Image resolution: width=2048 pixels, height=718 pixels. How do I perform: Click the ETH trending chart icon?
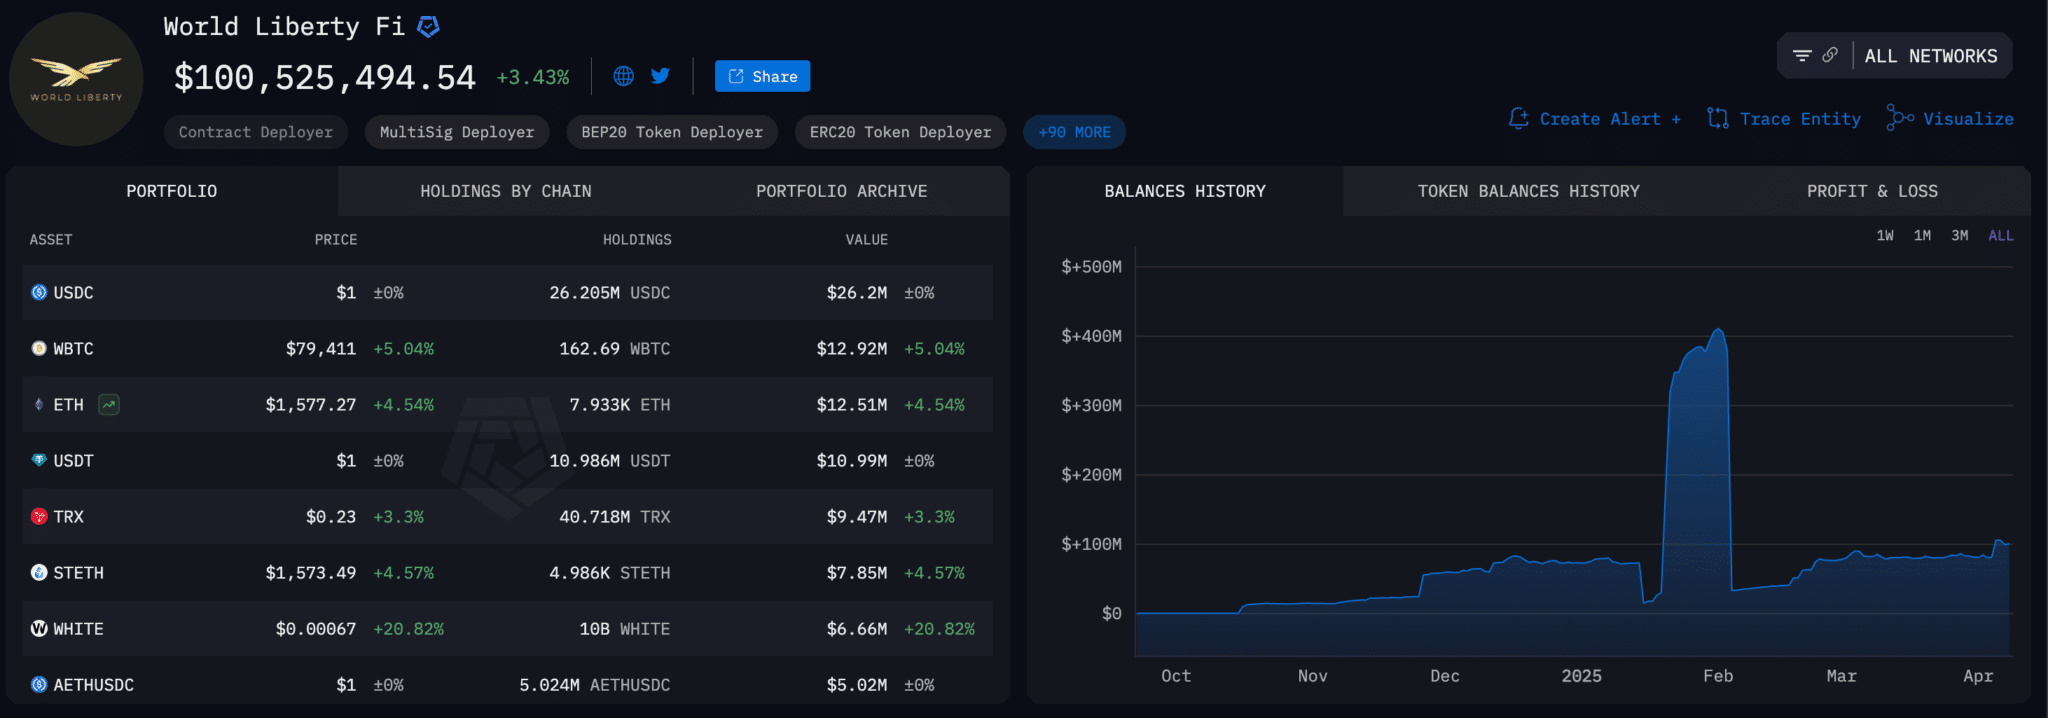(109, 405)
